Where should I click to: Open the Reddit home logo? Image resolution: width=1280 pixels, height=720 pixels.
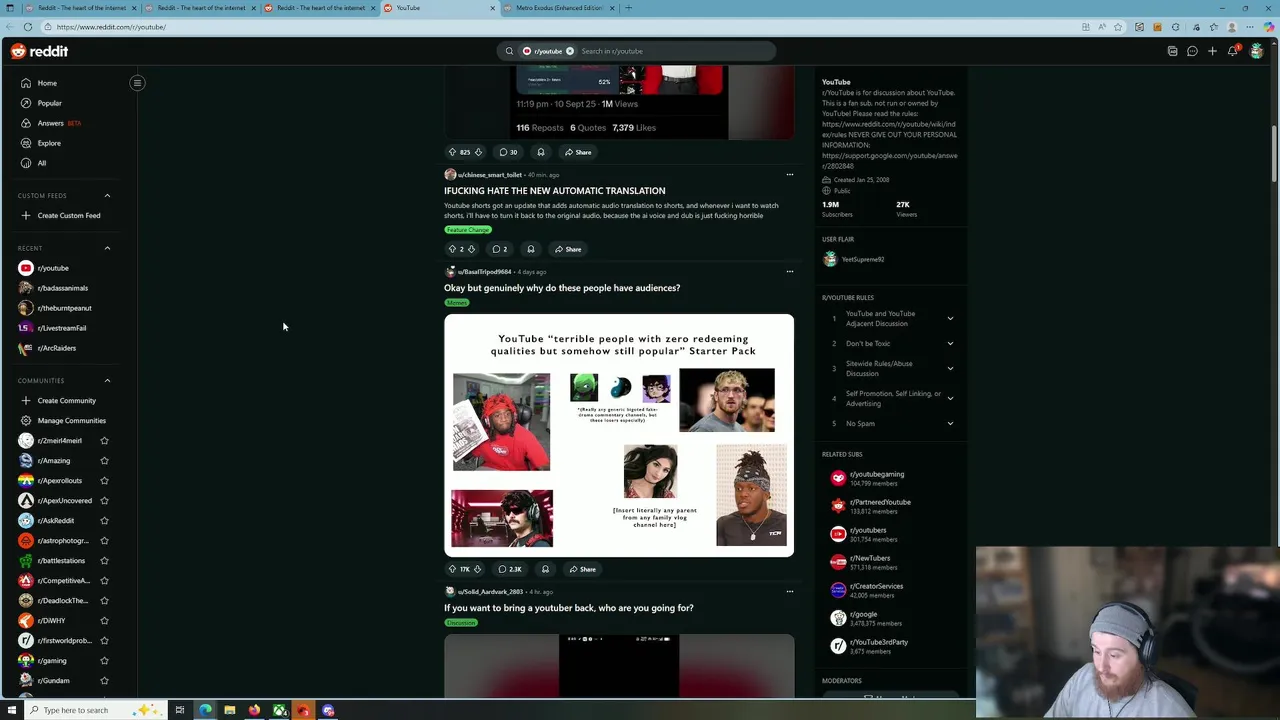pos(40,51)
